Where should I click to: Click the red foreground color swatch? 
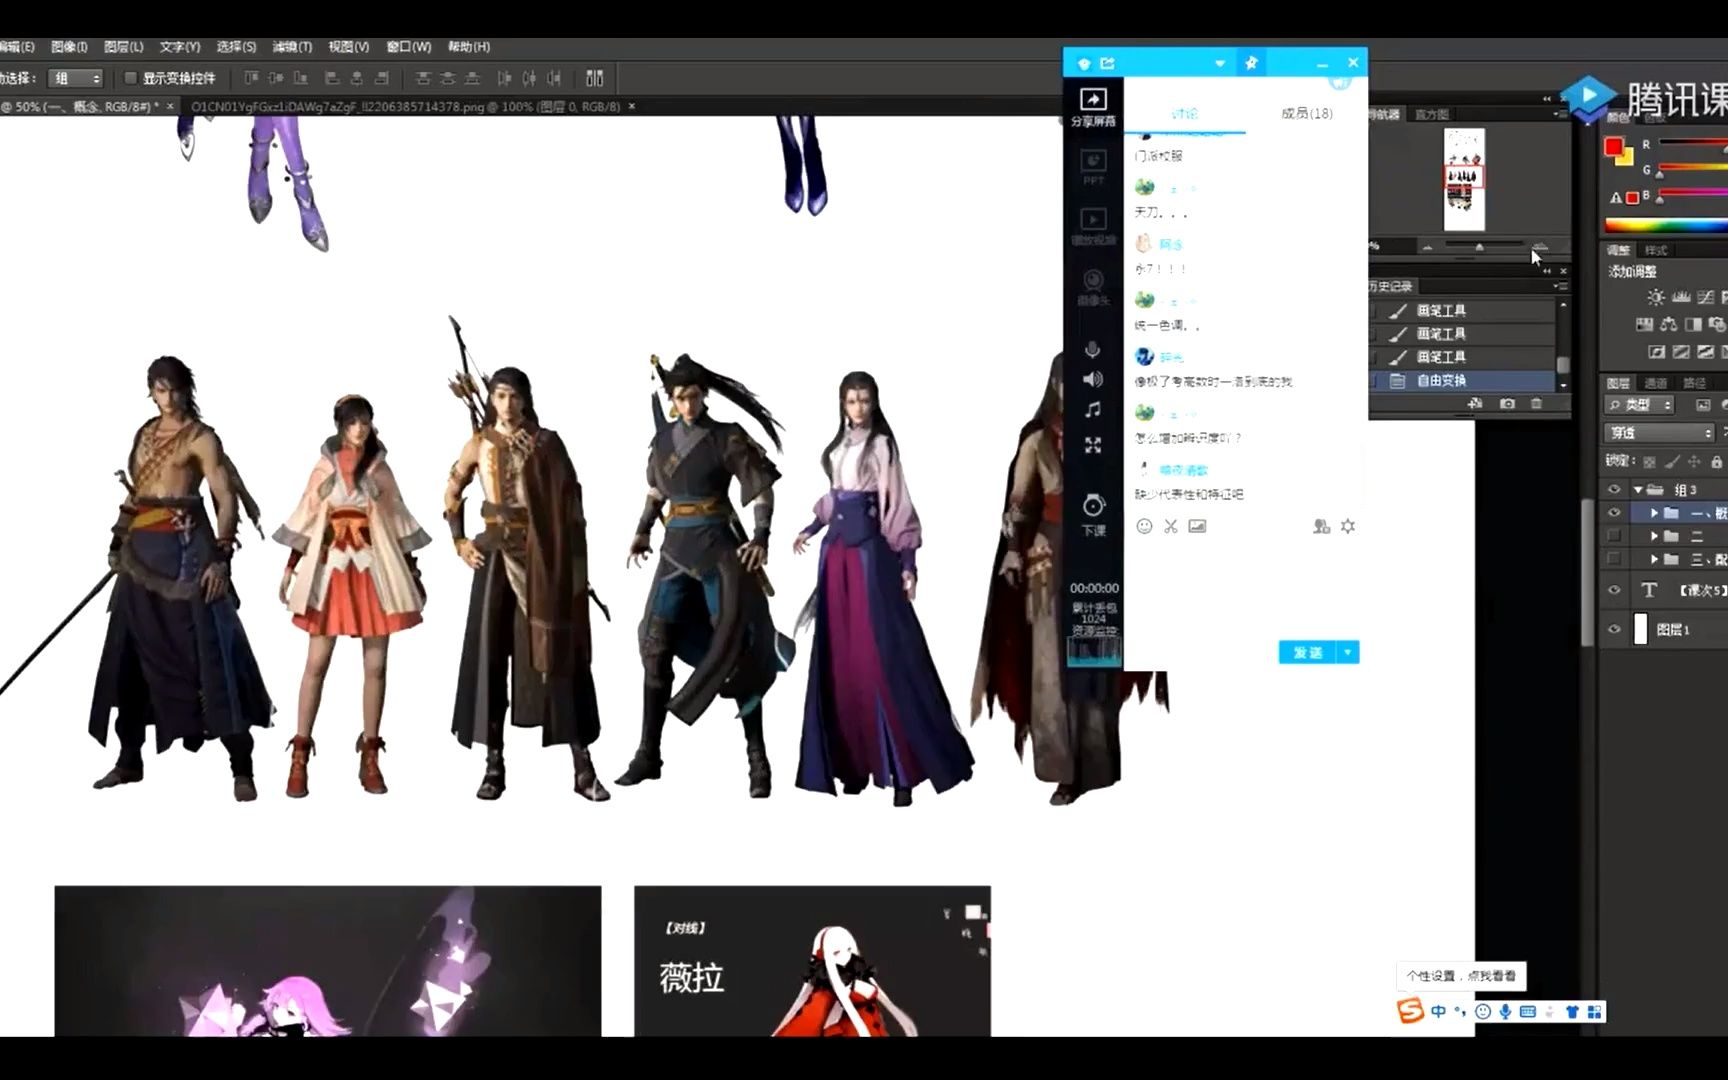pyautogui.click(x=1612, y=146)
